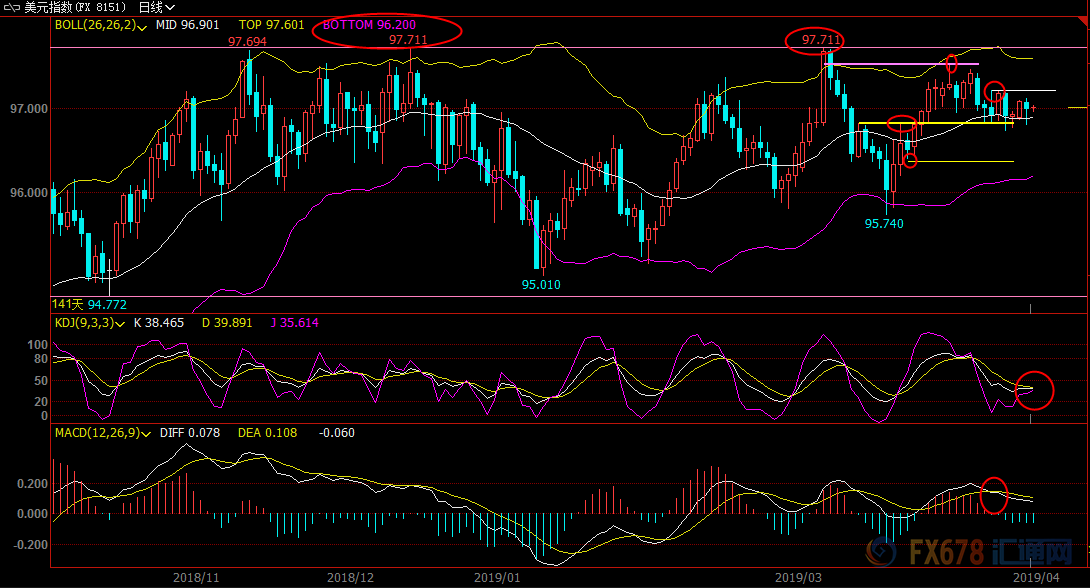1090x588 pixels.
Task: Click the red circle on MACD crossover
Action: 994,496
